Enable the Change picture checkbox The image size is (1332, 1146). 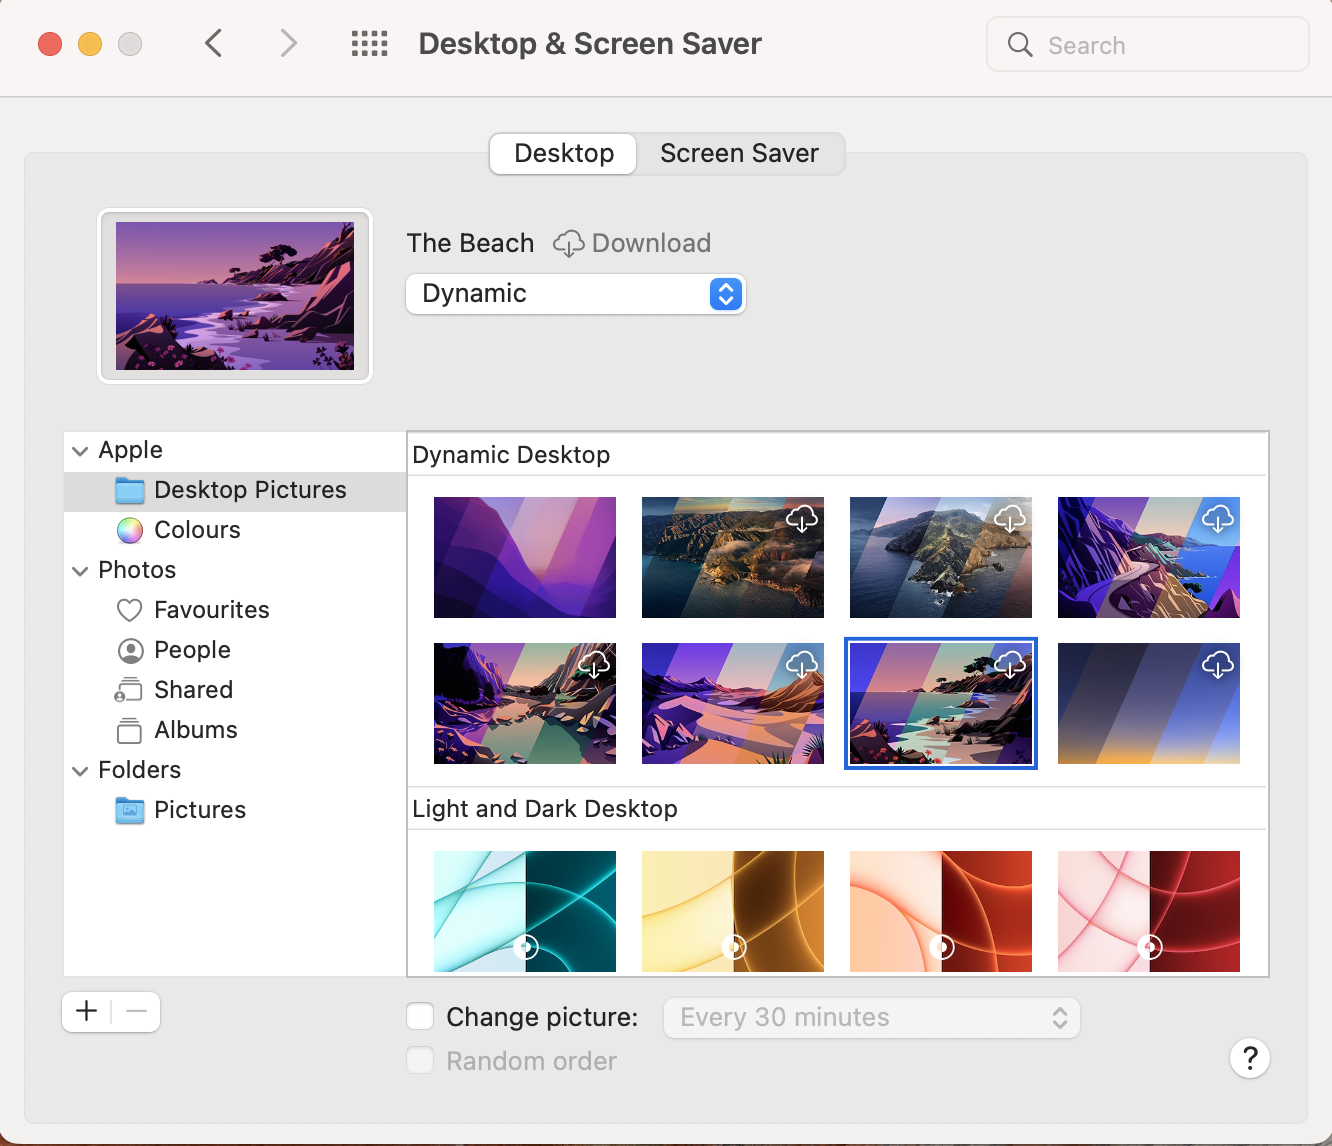click(x=420, y=1017)
